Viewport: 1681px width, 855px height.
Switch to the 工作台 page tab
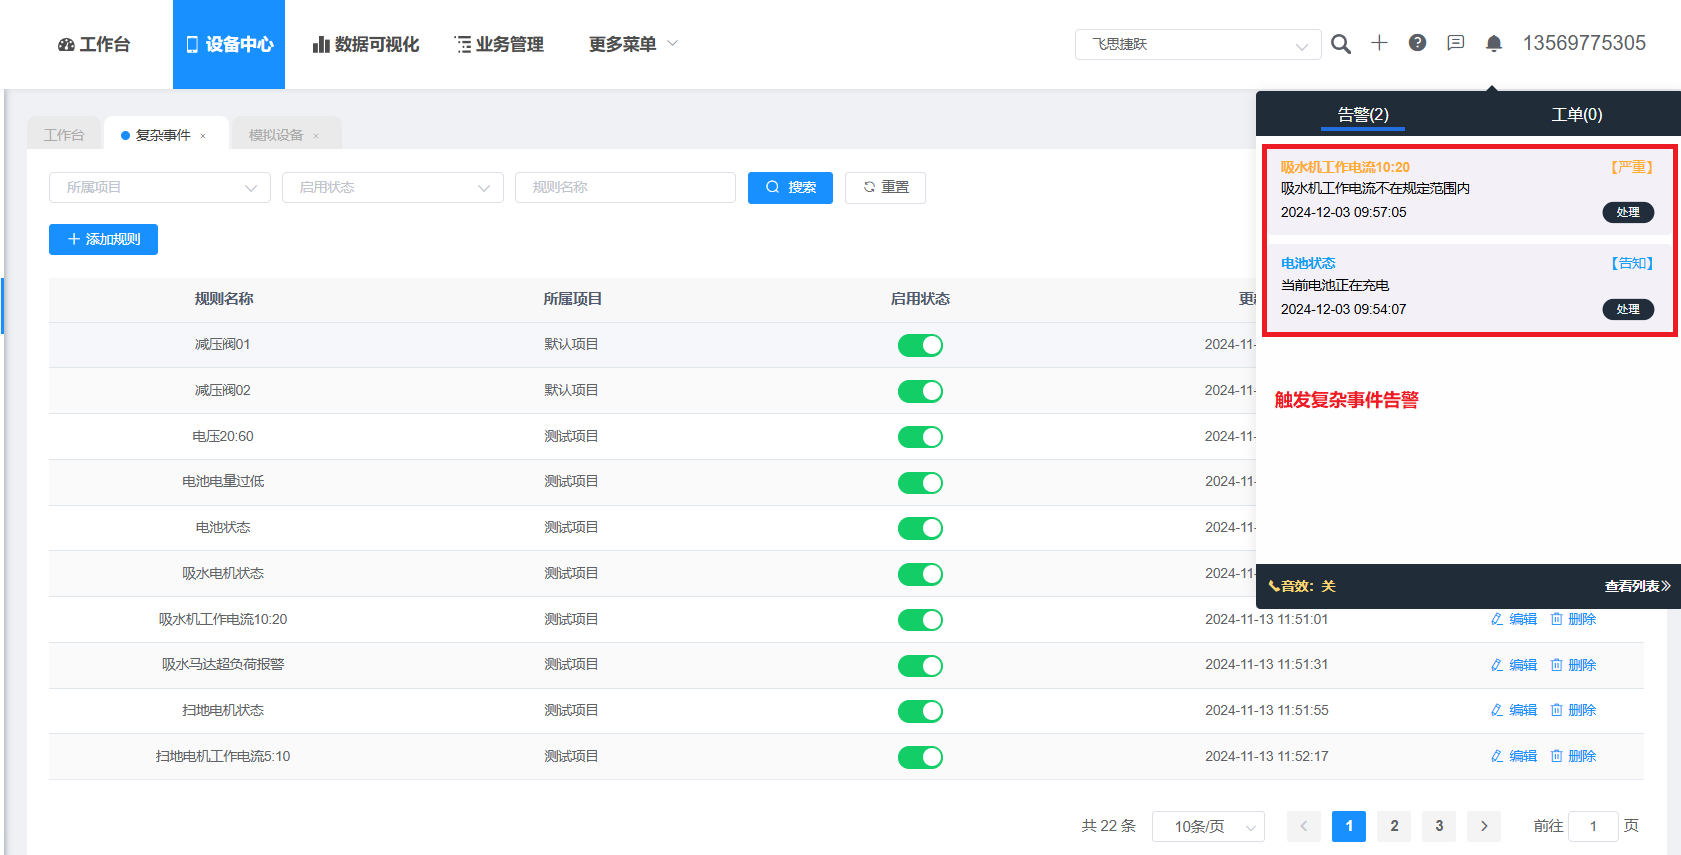(64, 135)
